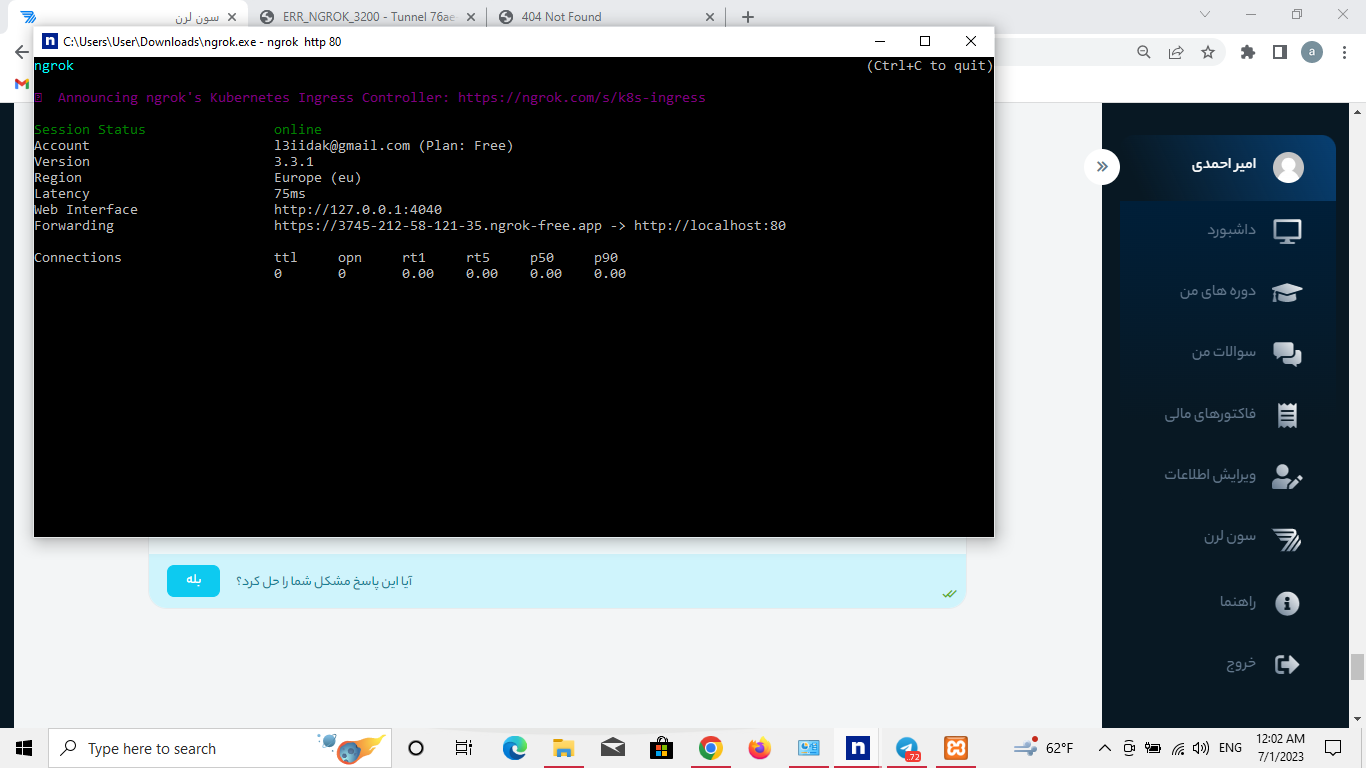This screenshot has height=768, width=1366.
Task: Click the logout arrow icon for خروج
Action: coord(1288,664)
